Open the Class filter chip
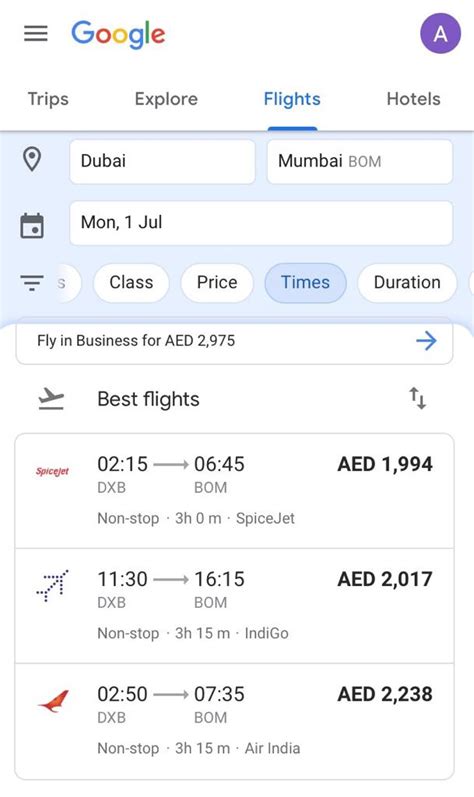This screenshot has height=797, width=474. pyautogui.click(x=131, y=283)
